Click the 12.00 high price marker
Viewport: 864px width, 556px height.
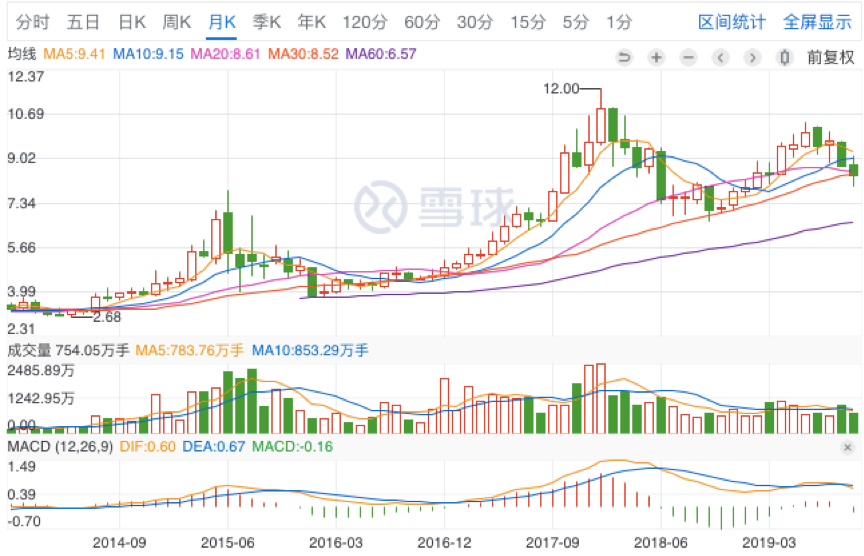click(x=561, y=89)
